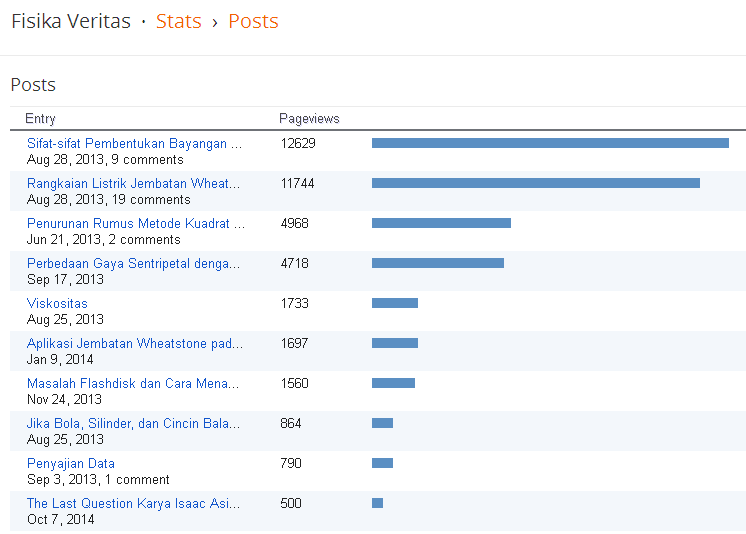Open post The Last Question Karya Isaac Asi...

[x=133, y=503]
